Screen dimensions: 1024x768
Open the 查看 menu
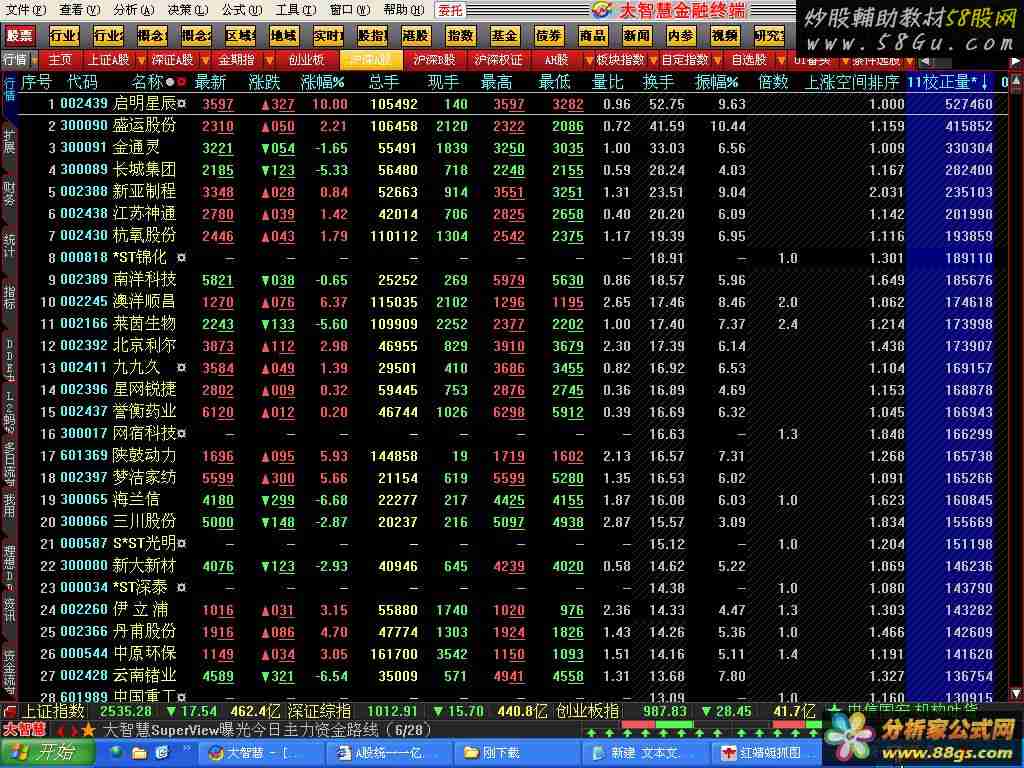point(79,10)
